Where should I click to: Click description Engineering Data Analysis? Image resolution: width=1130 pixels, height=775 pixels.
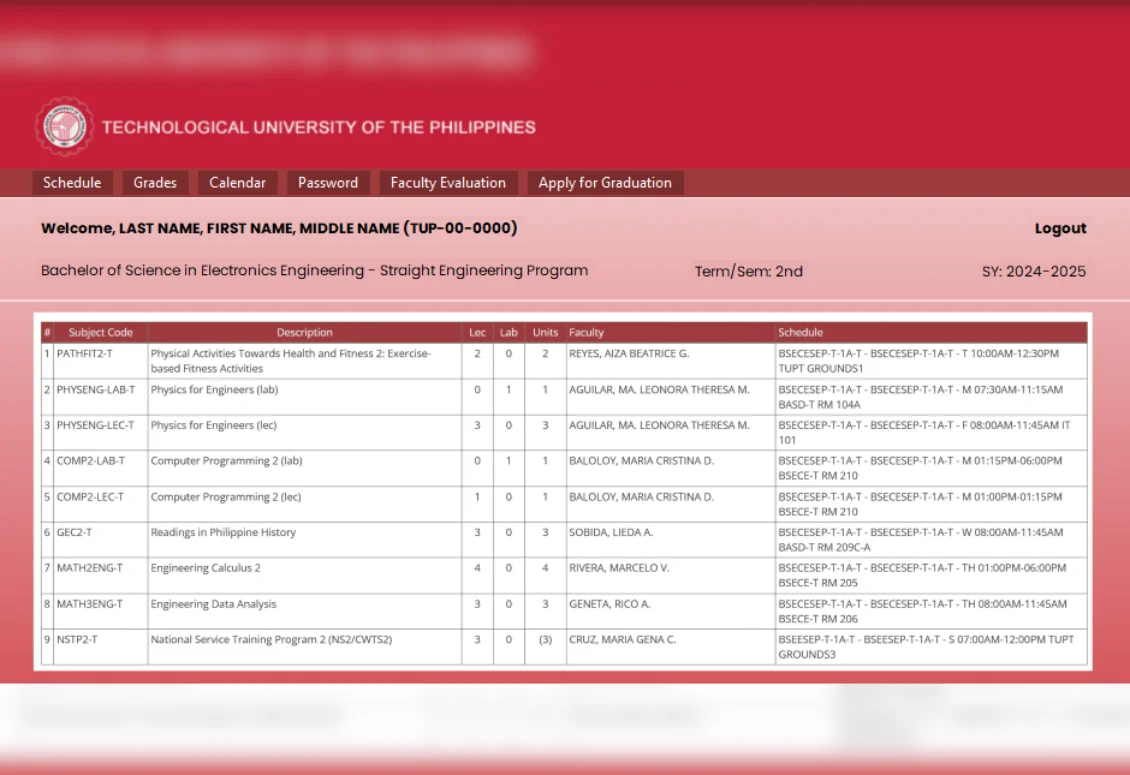[213, 604]
